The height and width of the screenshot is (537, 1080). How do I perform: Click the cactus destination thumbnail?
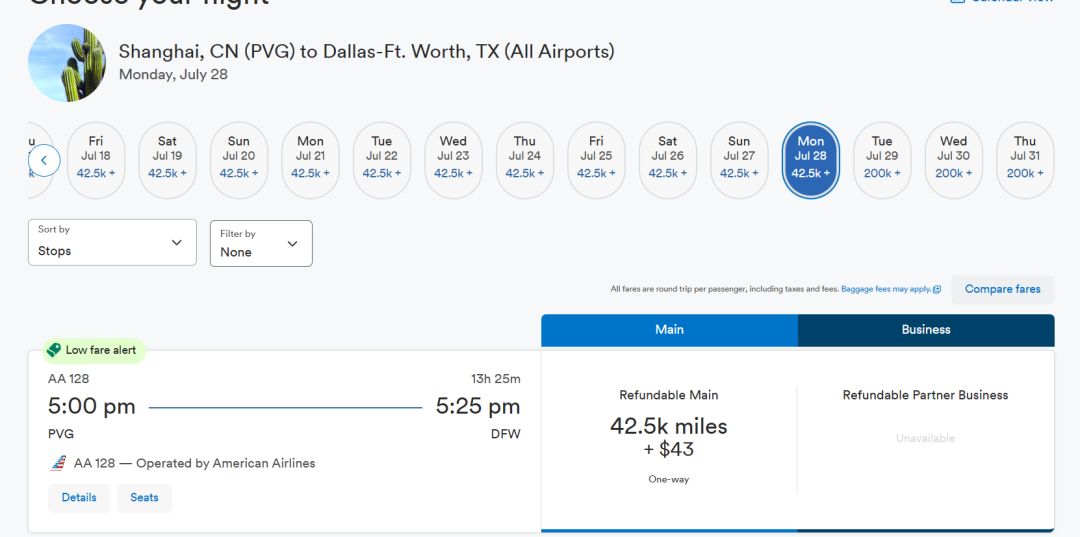click(67, 63)
